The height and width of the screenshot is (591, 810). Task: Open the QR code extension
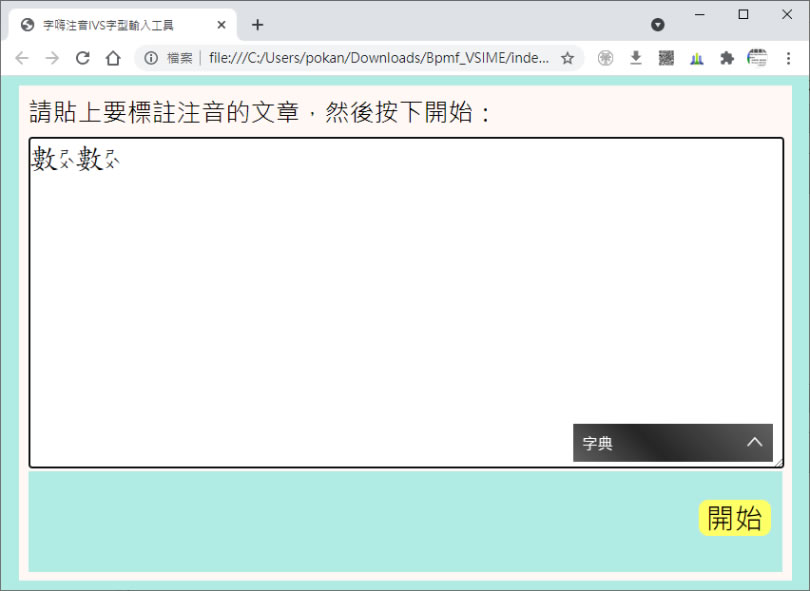pos(666,58)
